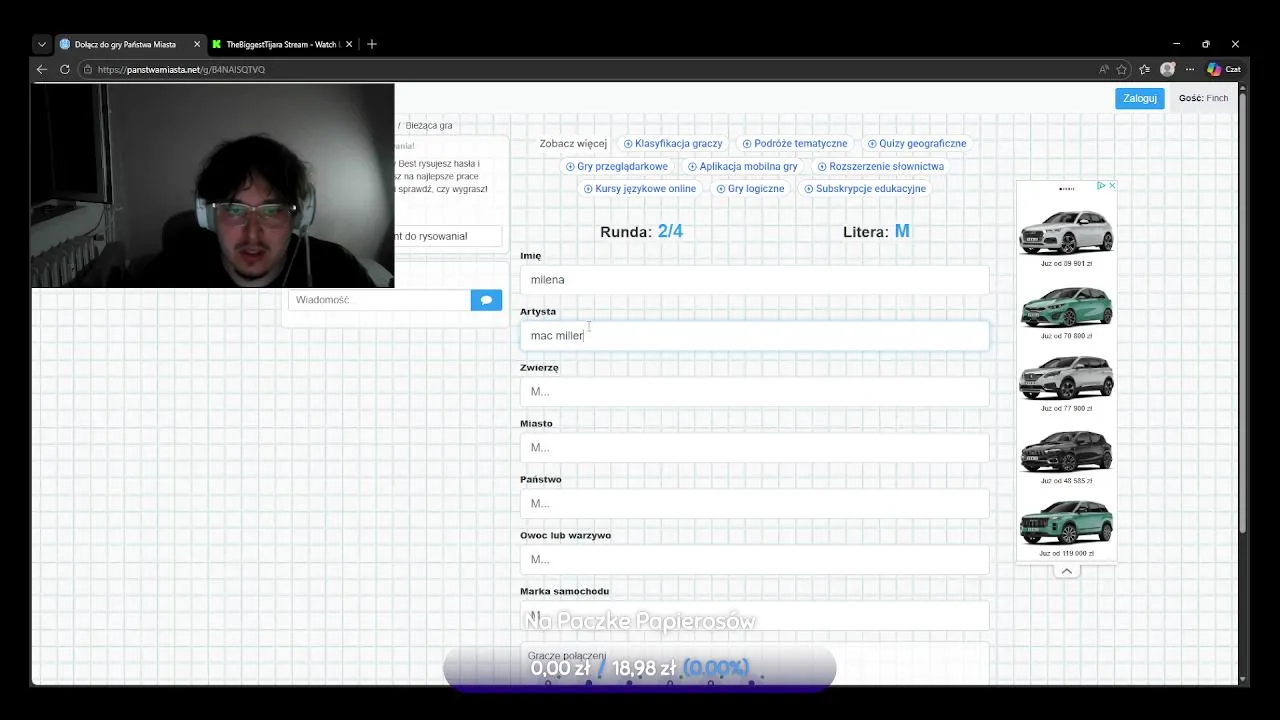Open Quizy geograficzne link
1280x720 pixels.
(x=917, y=143)
